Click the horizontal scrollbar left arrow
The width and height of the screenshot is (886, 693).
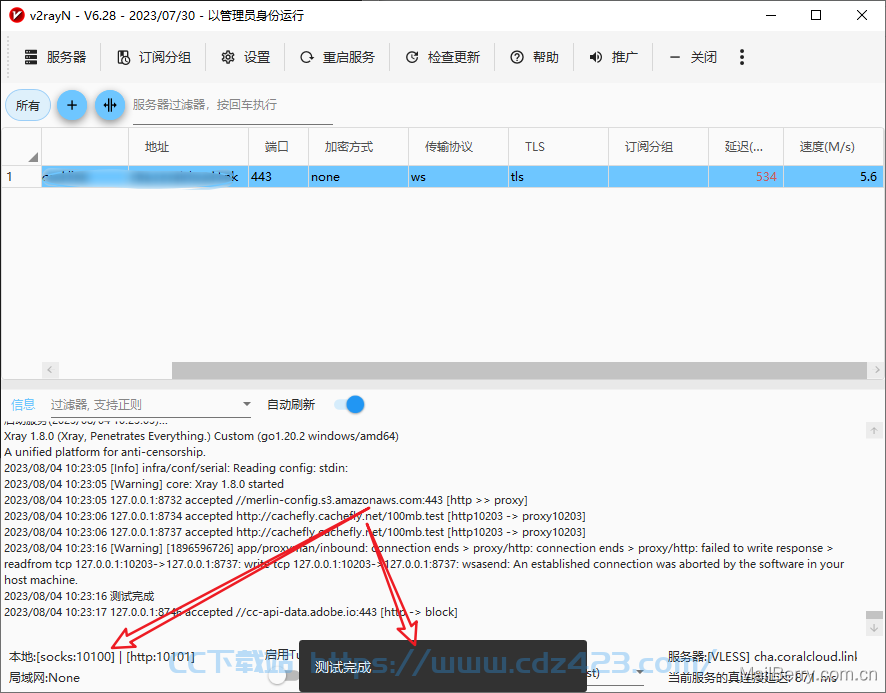pos(50,370)
